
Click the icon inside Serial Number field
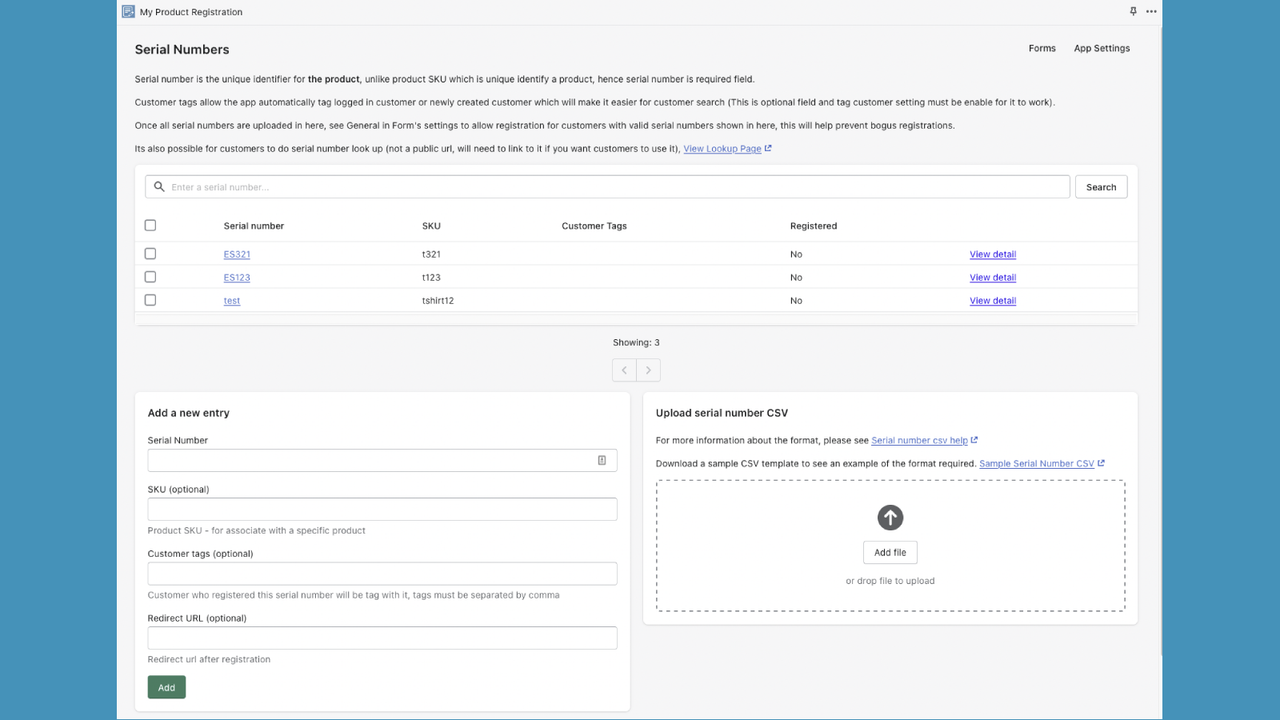602,460
